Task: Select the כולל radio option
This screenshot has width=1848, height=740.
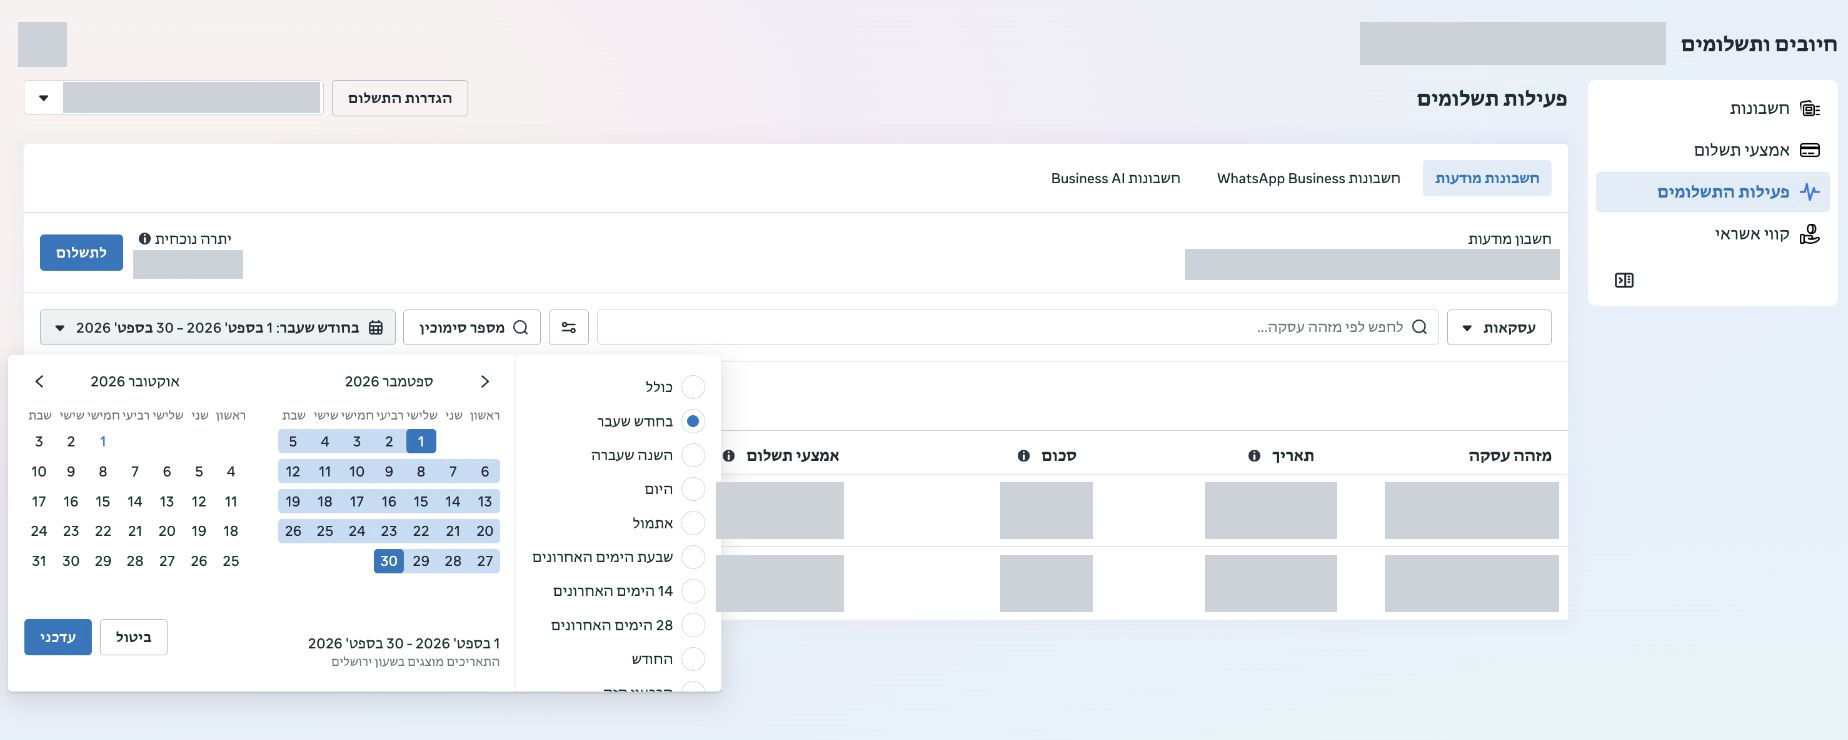Action: [692, 387]
